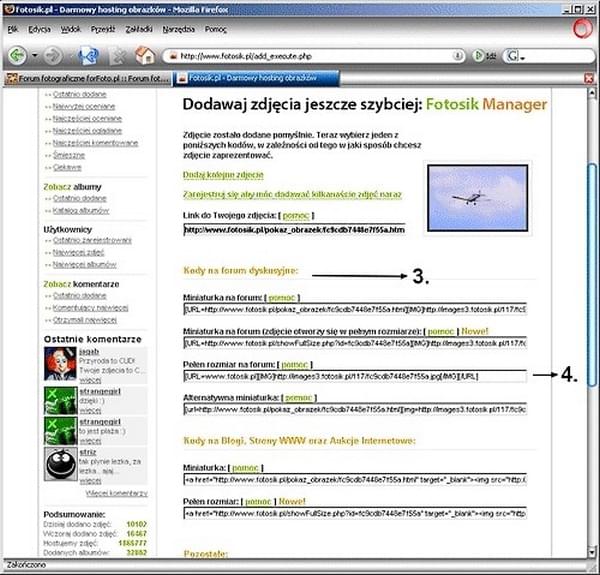Screen dimensions: 600x575
Task: Go to the Home page icon
Action: click(x=145, y=55)
